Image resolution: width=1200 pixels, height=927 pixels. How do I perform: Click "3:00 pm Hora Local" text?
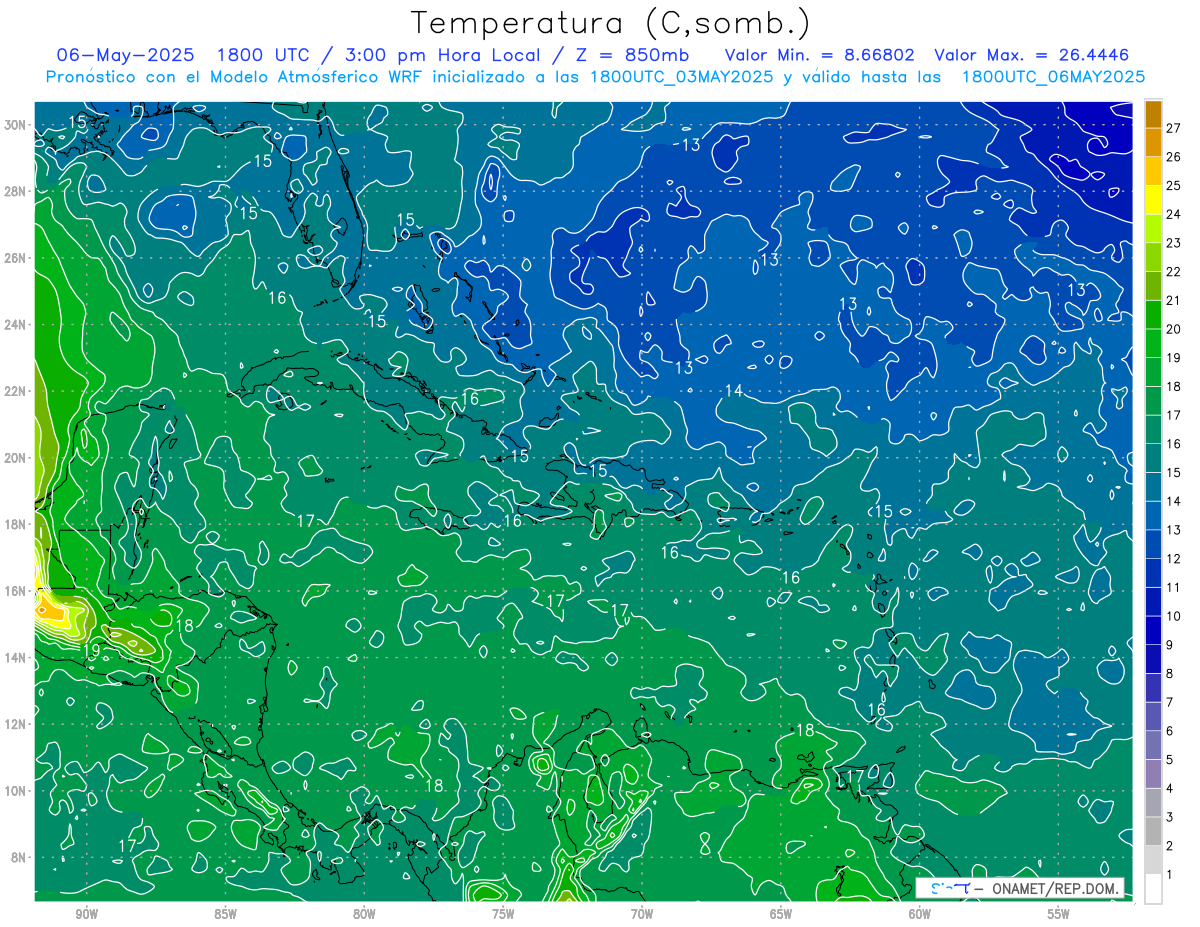pyautogui.click(x=435, y=55)
